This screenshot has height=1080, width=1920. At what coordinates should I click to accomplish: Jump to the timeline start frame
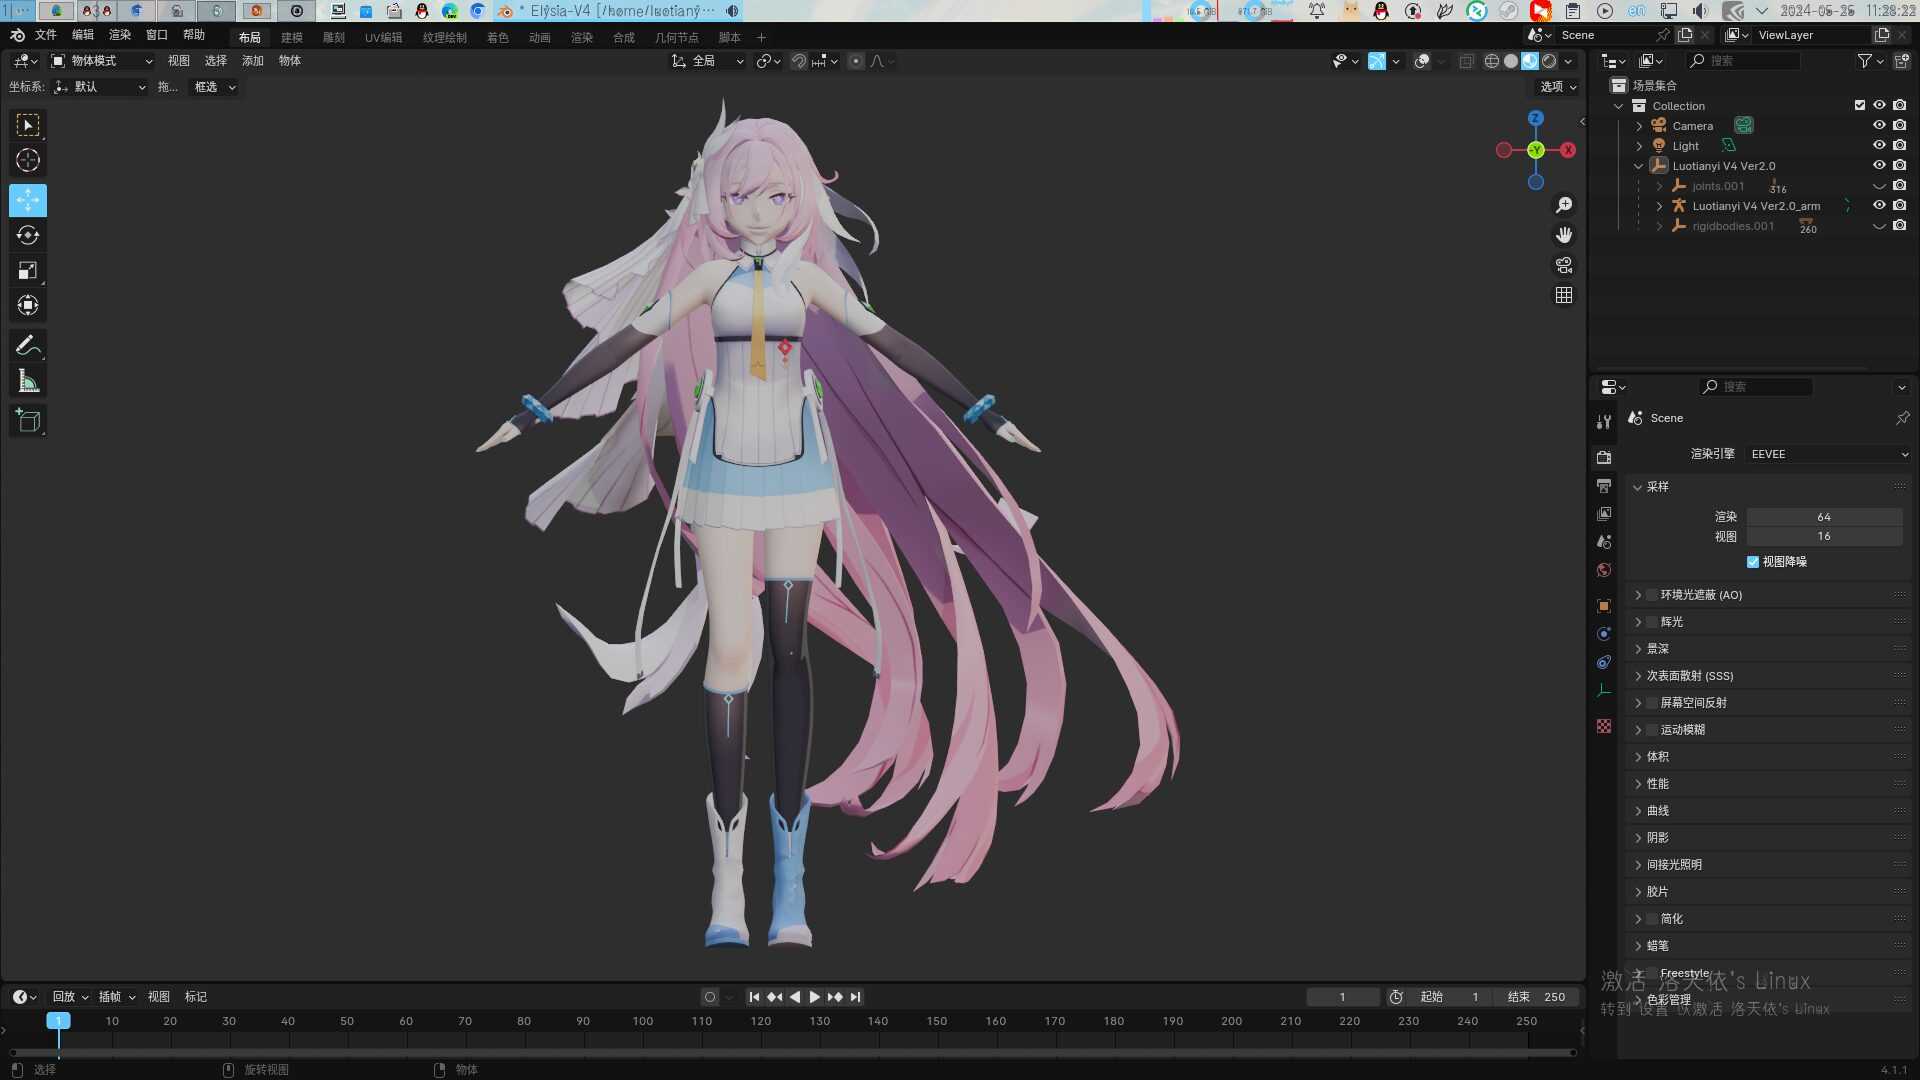click(x=754, y=997)
